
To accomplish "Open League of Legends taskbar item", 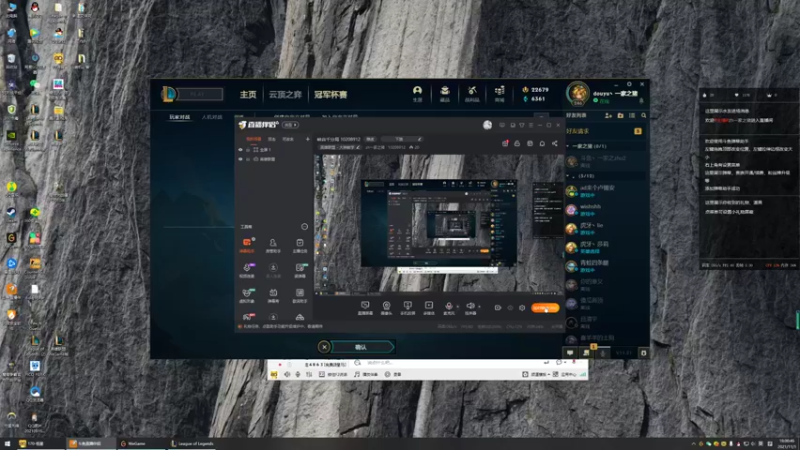I will tap(192, 444).
